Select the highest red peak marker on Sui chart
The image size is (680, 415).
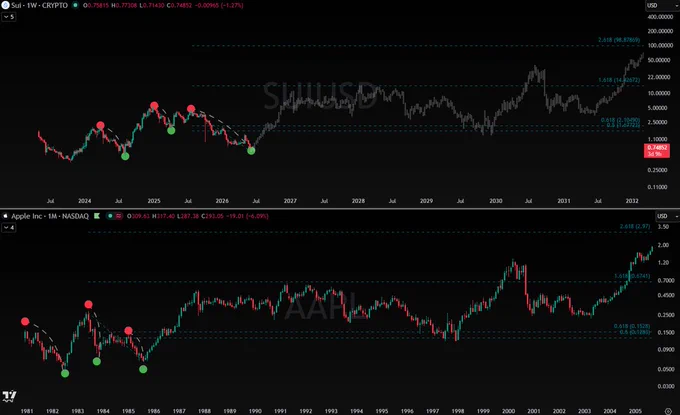[x=154, y=105]
